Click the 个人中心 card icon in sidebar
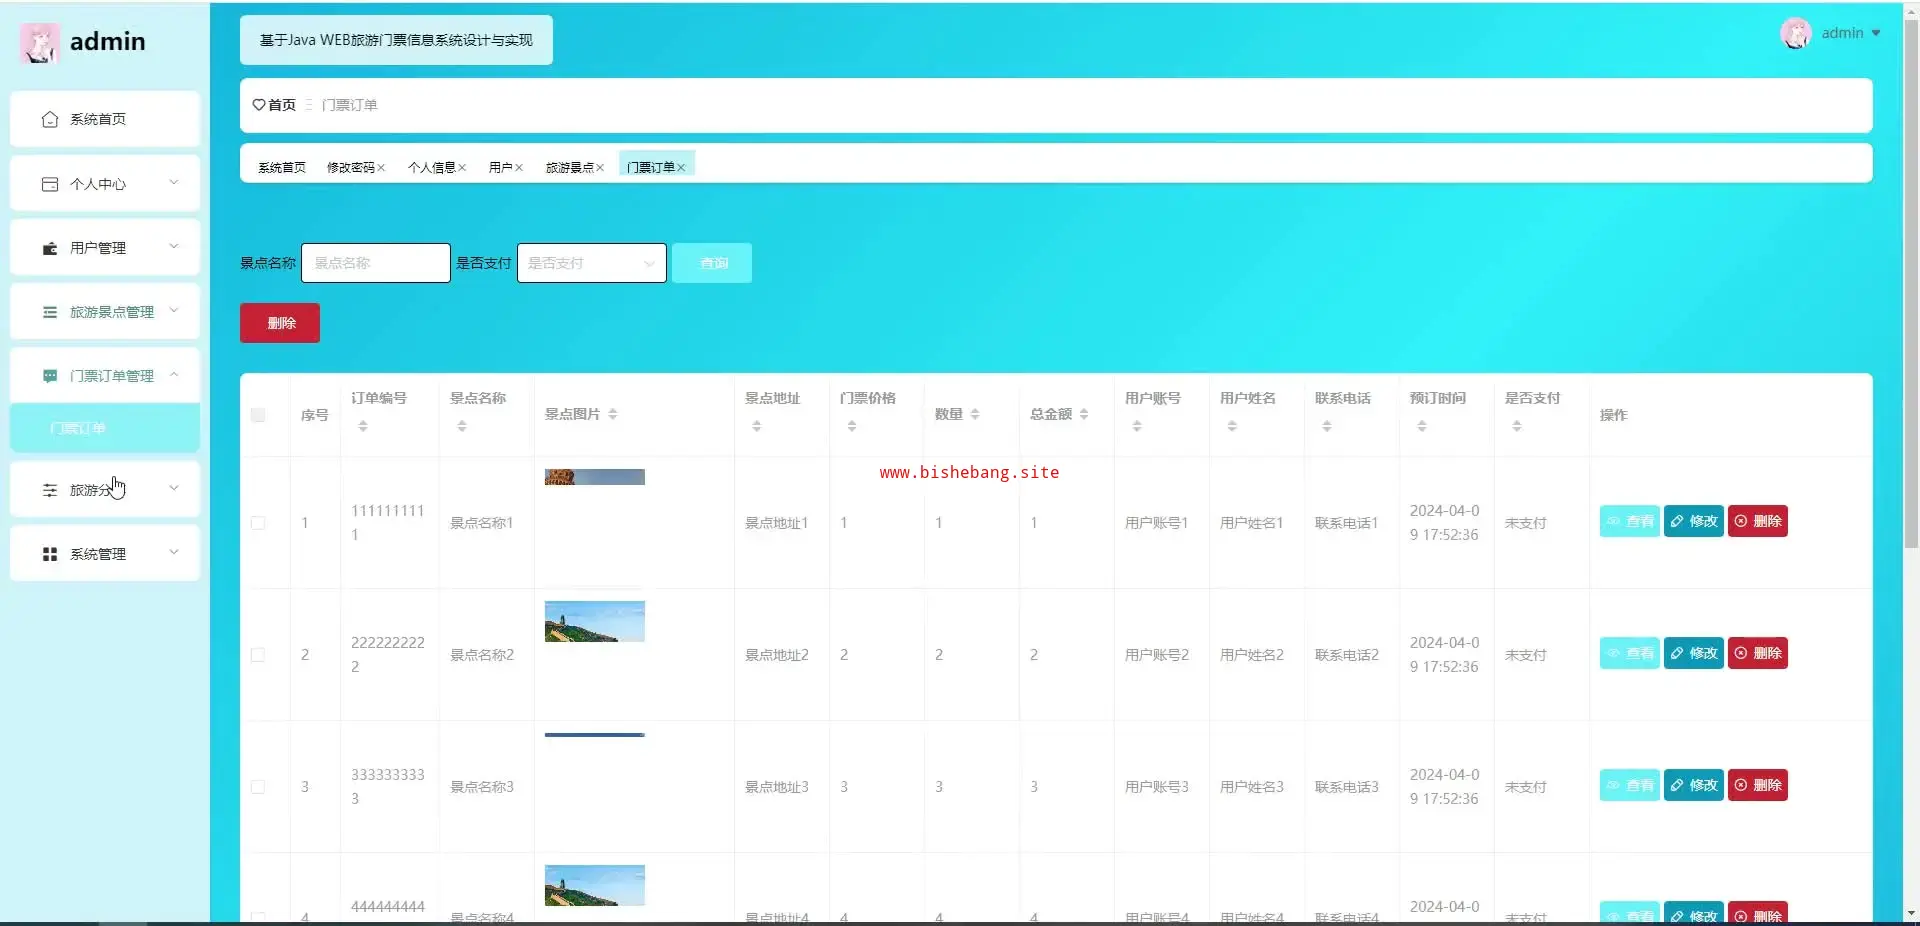 tap(50, 184)
